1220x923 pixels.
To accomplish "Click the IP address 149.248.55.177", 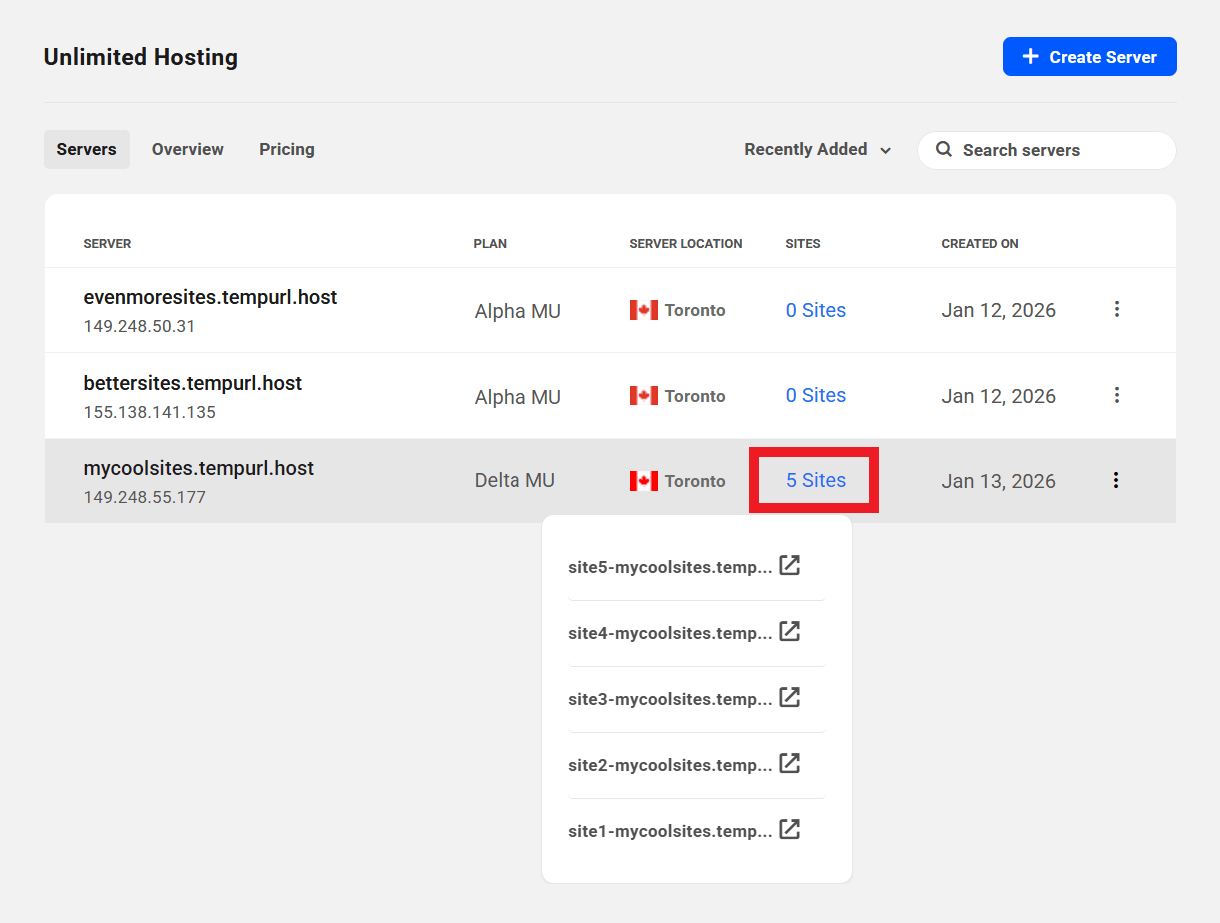I will 145,497.
